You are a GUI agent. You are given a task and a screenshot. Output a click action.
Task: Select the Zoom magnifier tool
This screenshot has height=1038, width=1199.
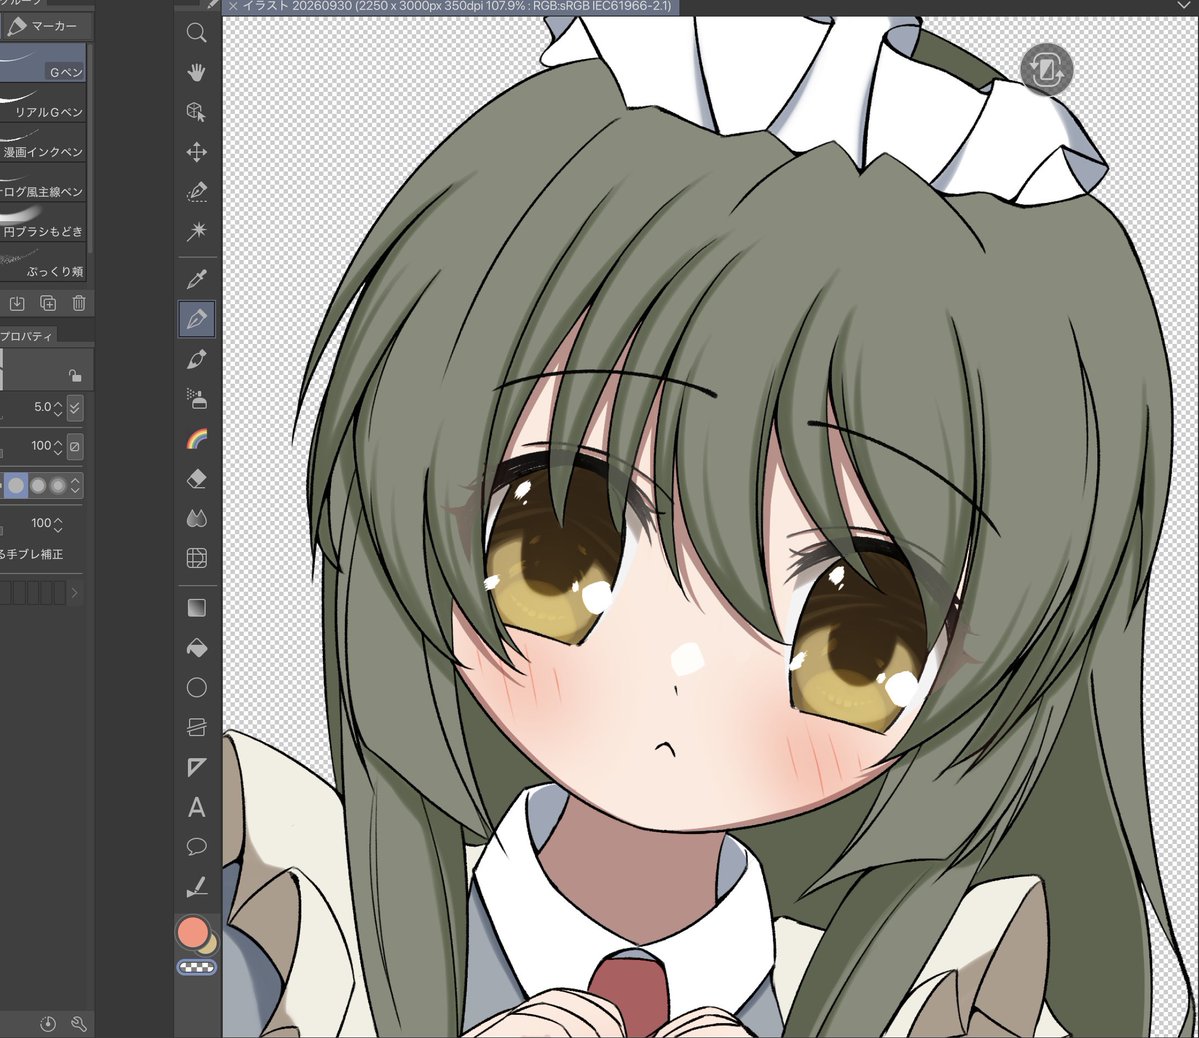pyautogui.click(x=197, y=32)
